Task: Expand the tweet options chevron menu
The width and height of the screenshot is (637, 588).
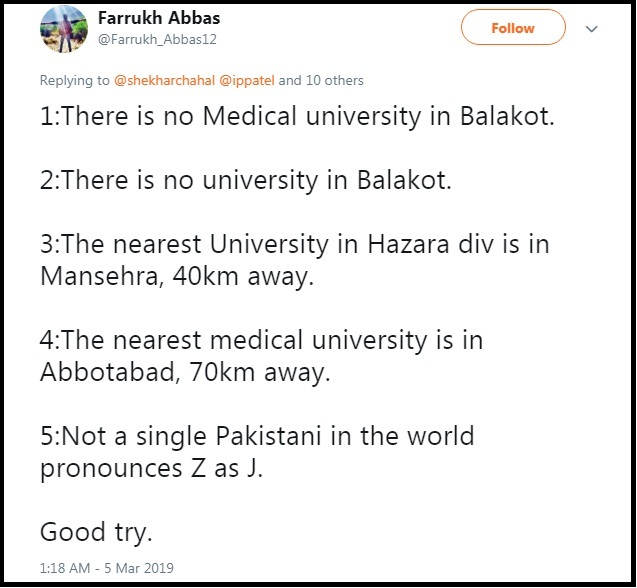Action: [591, 29]
